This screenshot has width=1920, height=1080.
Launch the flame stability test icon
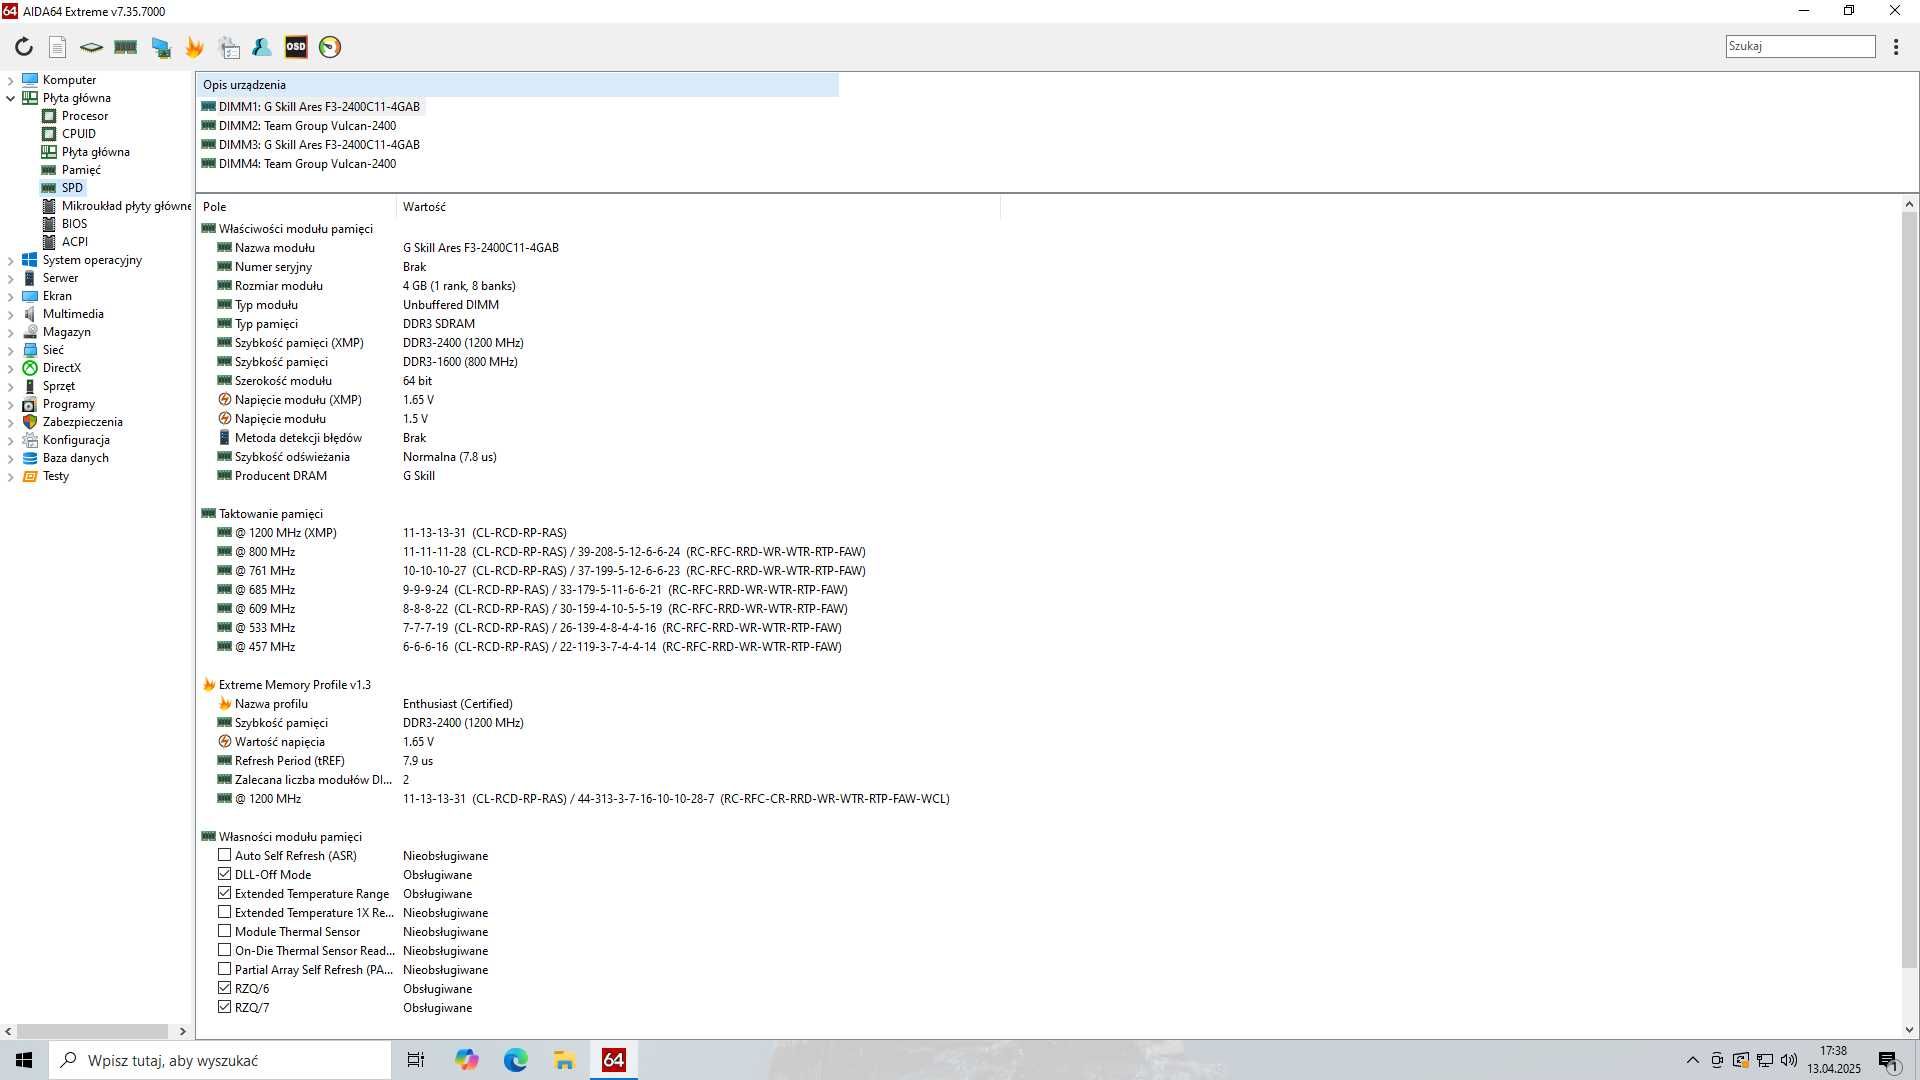tap(194, 47)
